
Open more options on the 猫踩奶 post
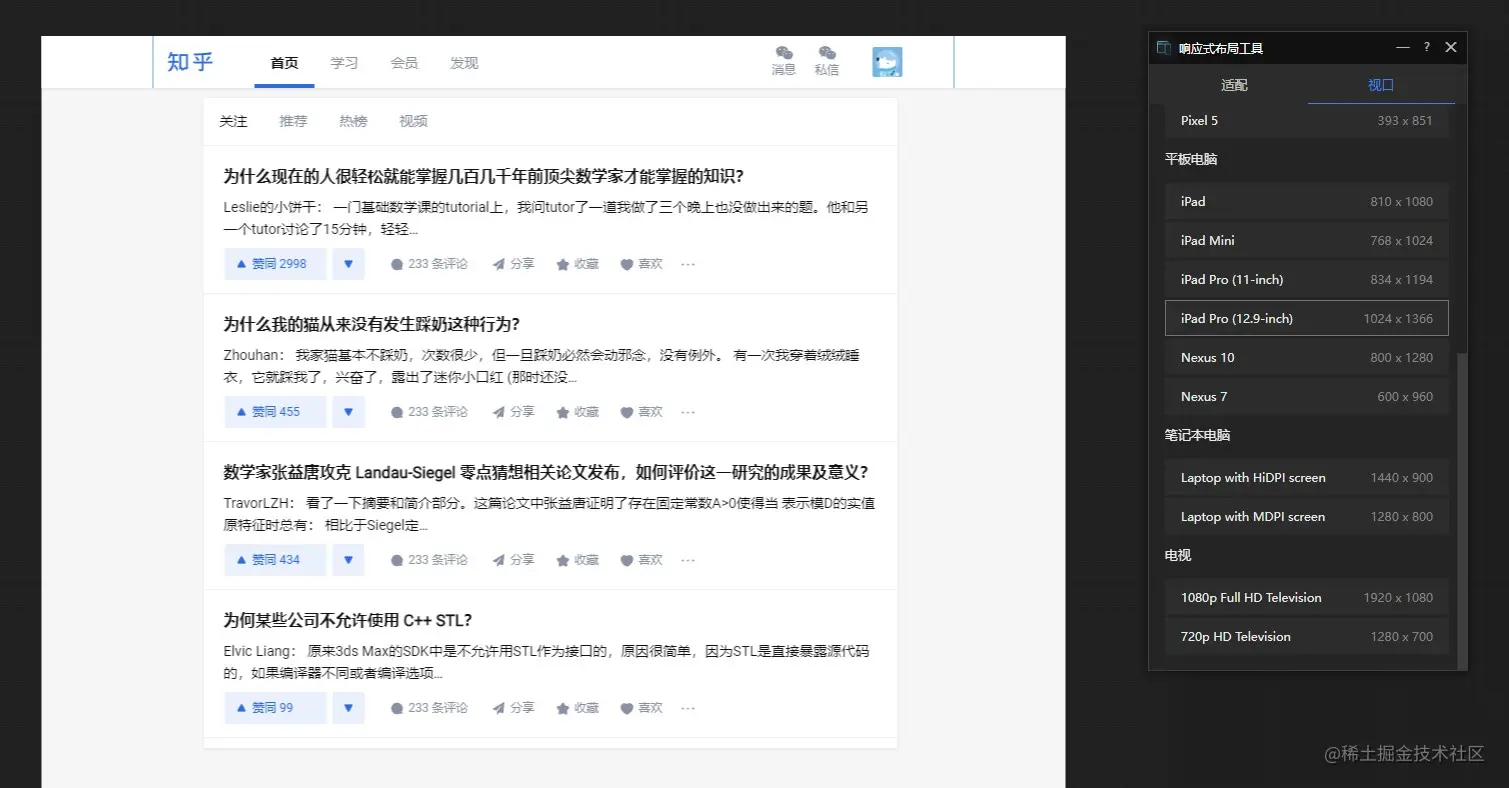pos(688,412)
